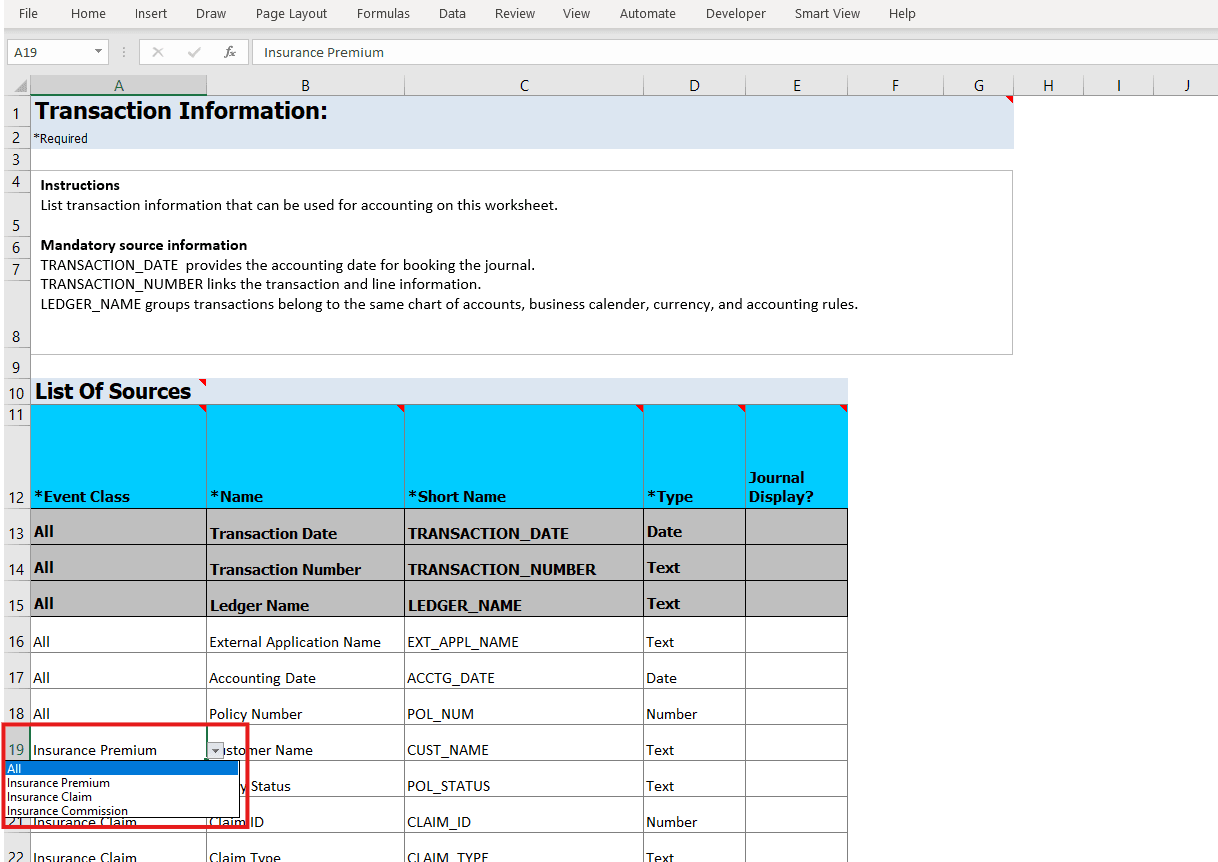Select column header D
1218x862 pixels.
(x=694, y=85)
